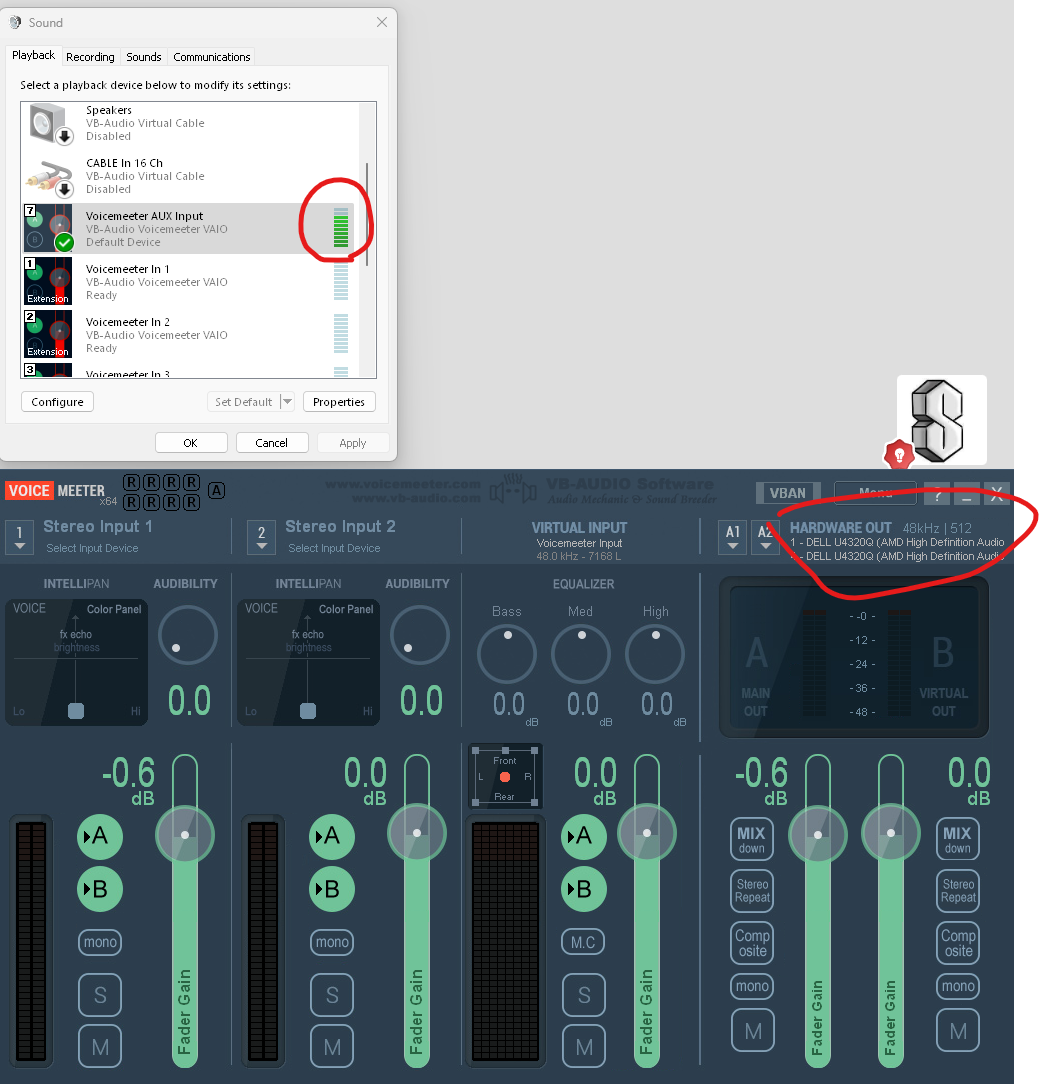The height and width of the screenshot is (1084, 1042).
Task: Toggle Composite on the B virtual bus
Action: coord(958,943)
